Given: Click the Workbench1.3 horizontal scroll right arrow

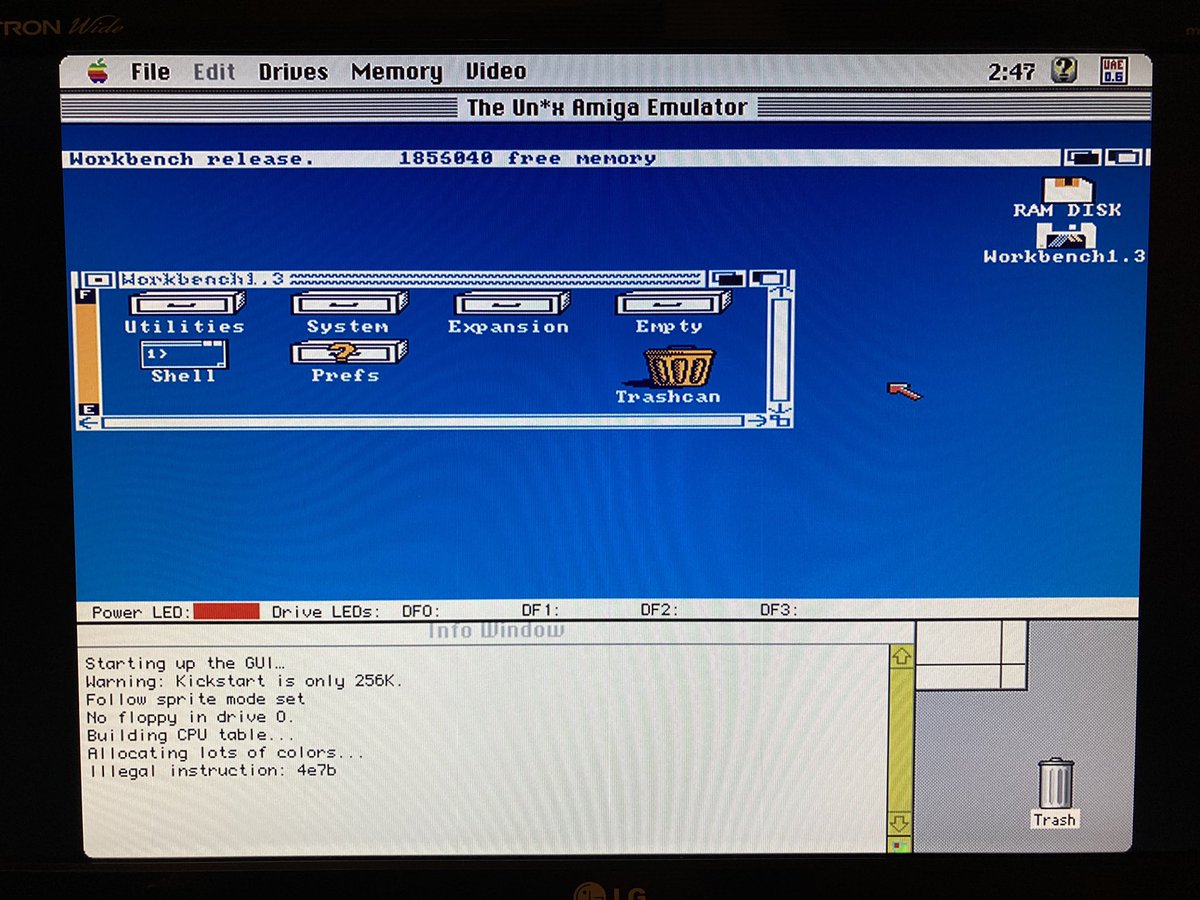Looking at the screenshot, I should pos(758,421).
